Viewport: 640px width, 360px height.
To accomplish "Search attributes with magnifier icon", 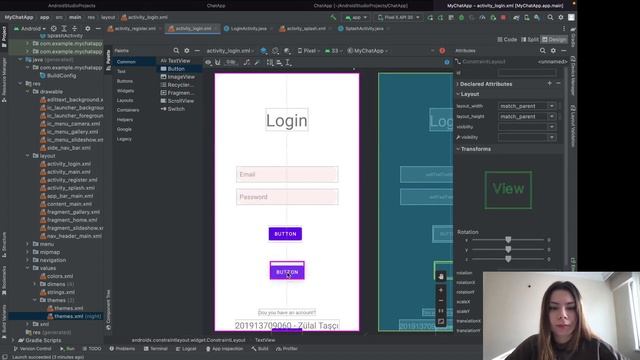I will 542,51.
